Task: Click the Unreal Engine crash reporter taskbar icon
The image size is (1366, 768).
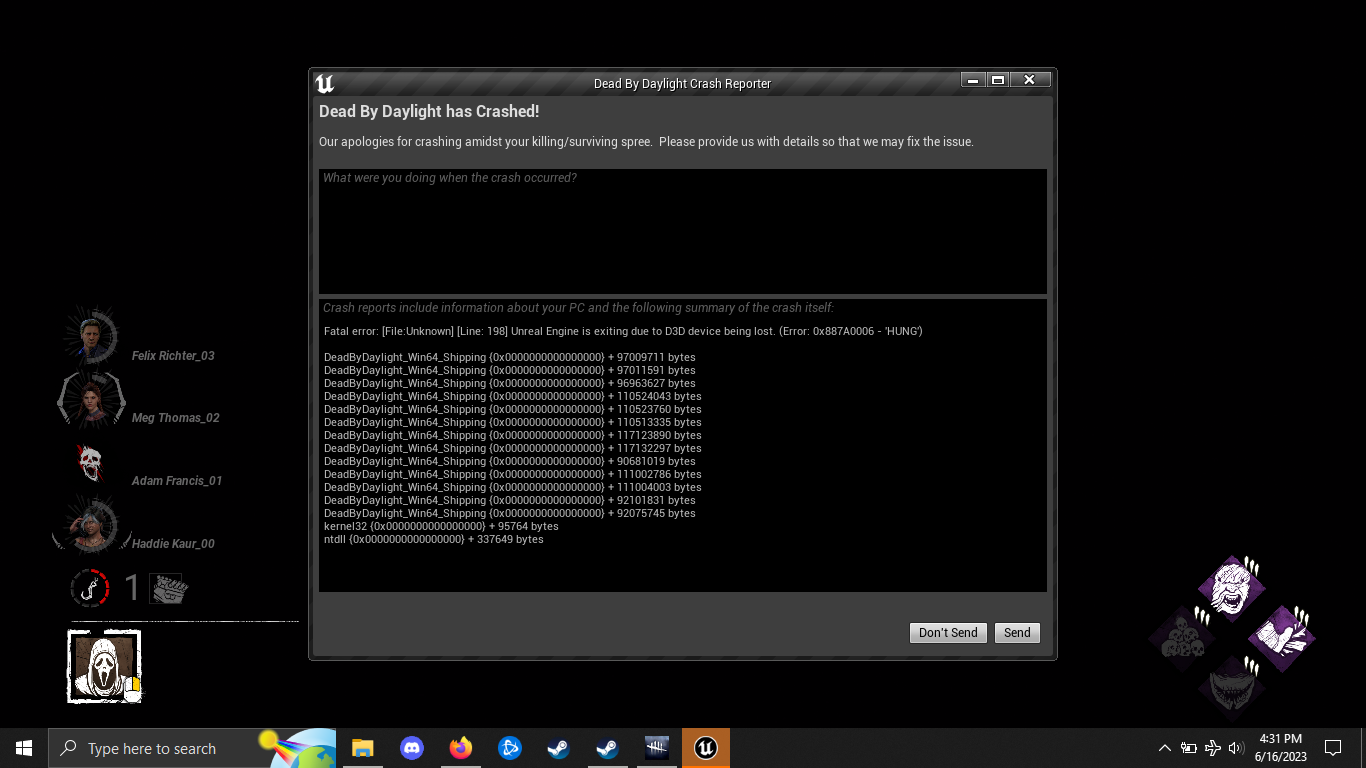Action: point(706,748)
